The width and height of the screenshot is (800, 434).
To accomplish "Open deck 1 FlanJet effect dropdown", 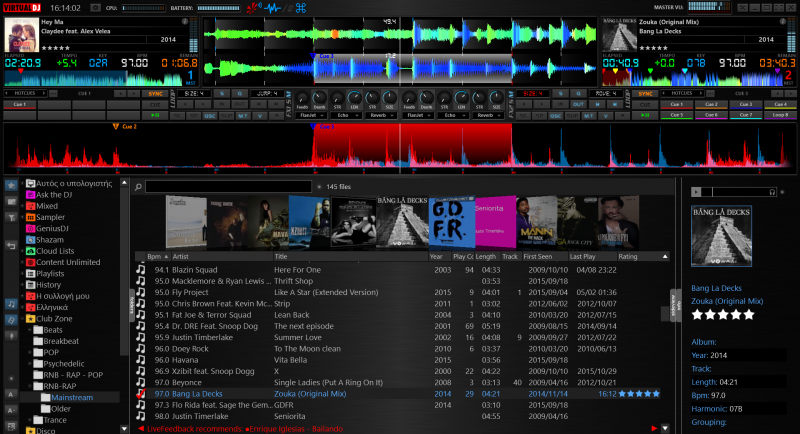I will click(x=311, y=116).
